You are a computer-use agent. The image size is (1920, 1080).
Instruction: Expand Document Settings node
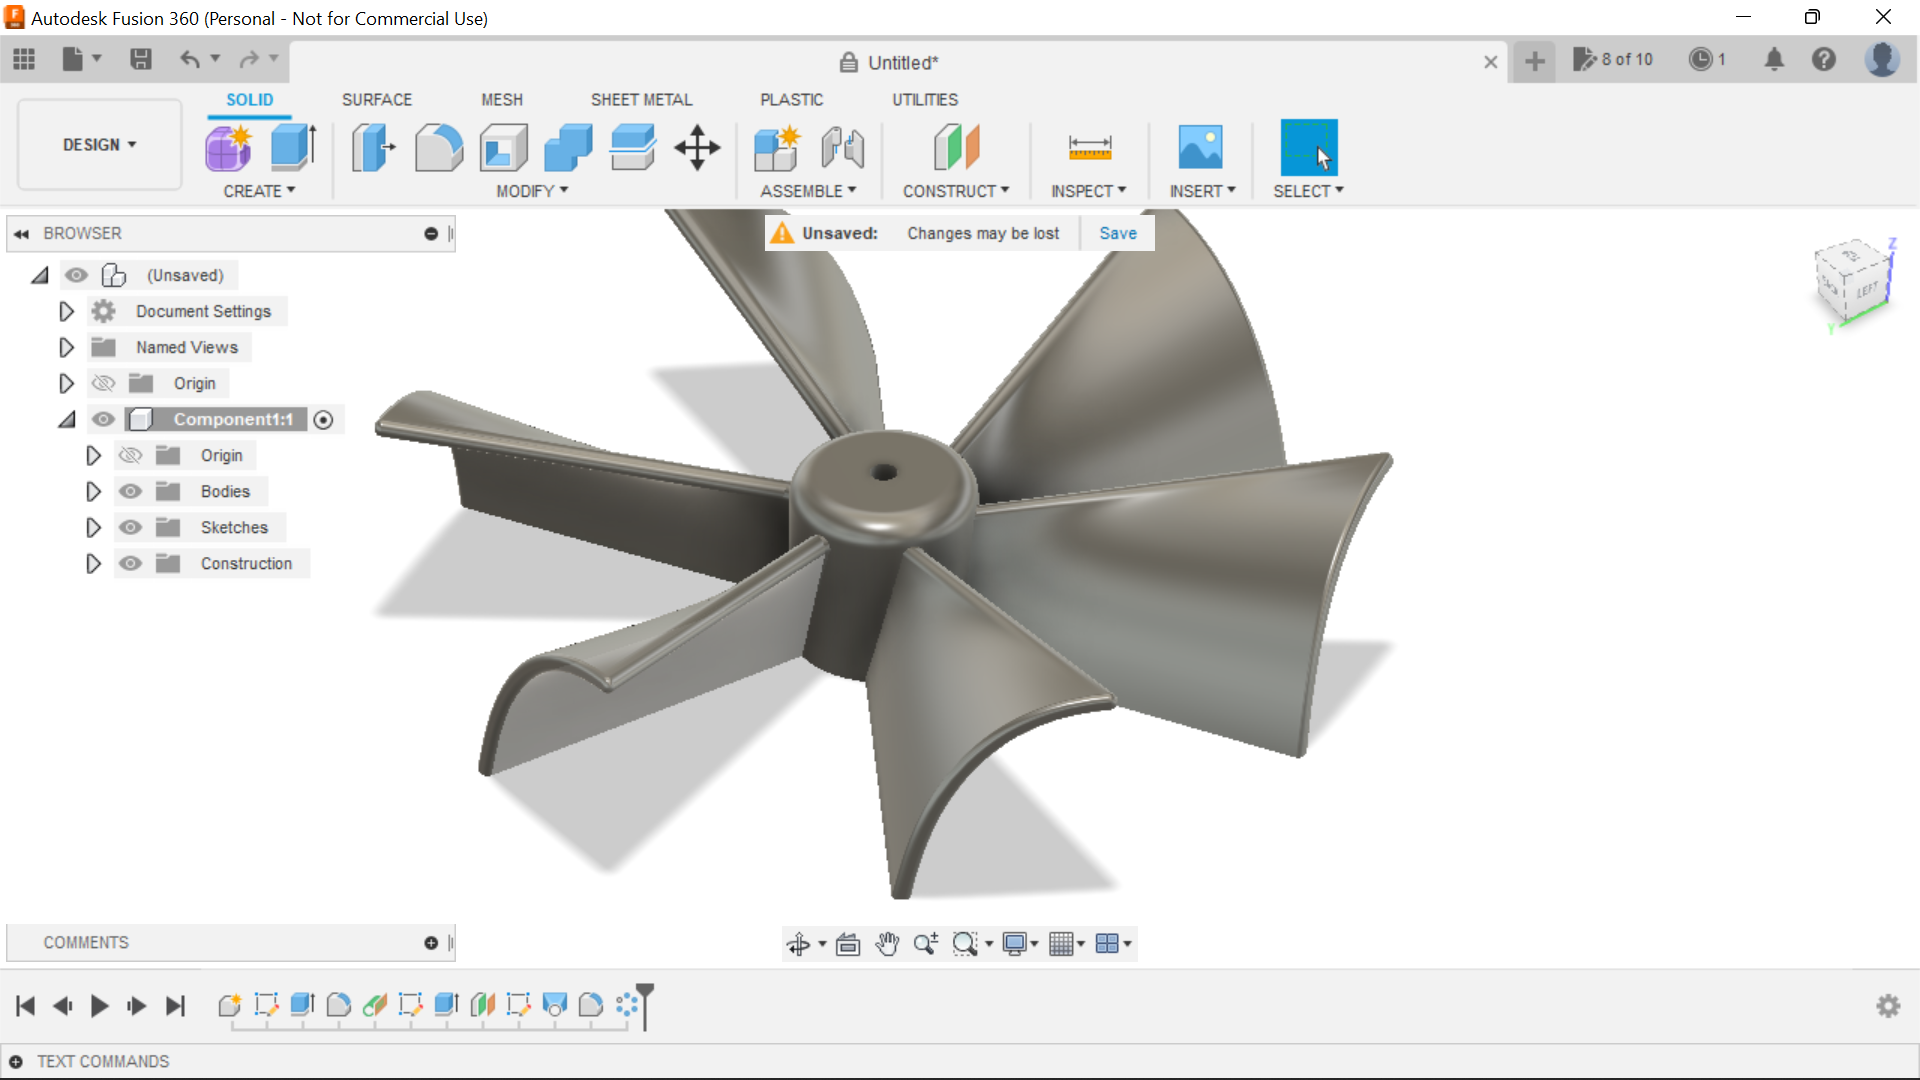66,311
